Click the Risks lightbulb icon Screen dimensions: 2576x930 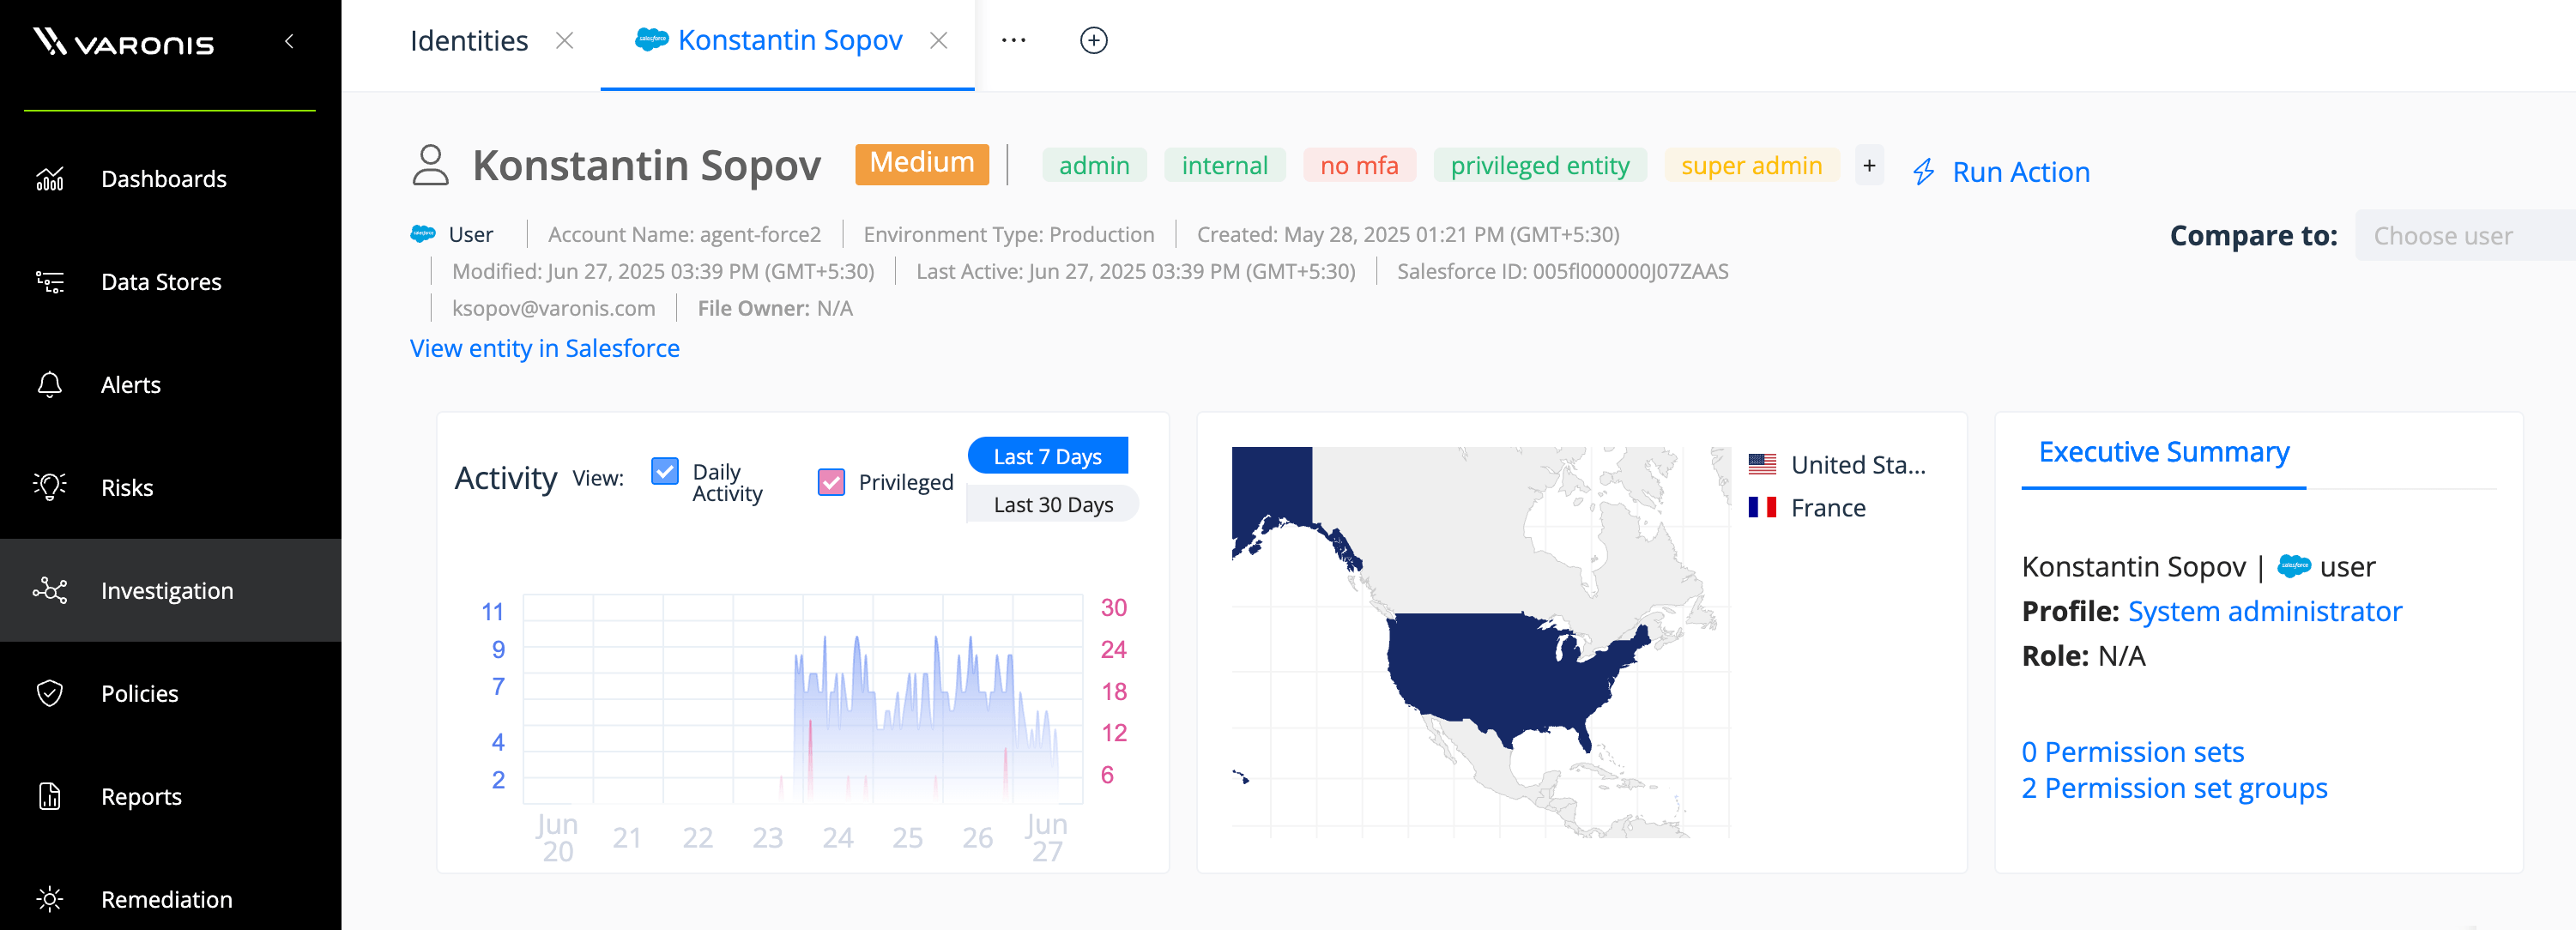[x=50, y=488]
